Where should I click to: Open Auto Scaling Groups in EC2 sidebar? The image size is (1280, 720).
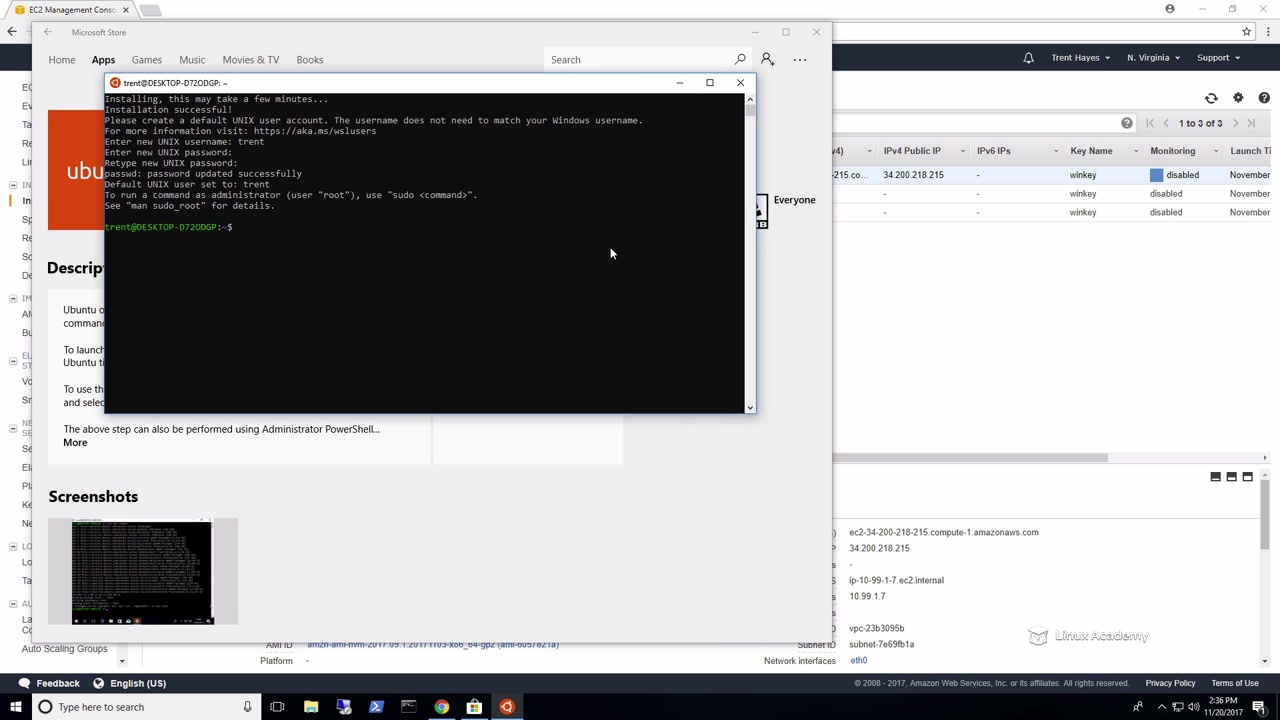[x=64, y=649]
